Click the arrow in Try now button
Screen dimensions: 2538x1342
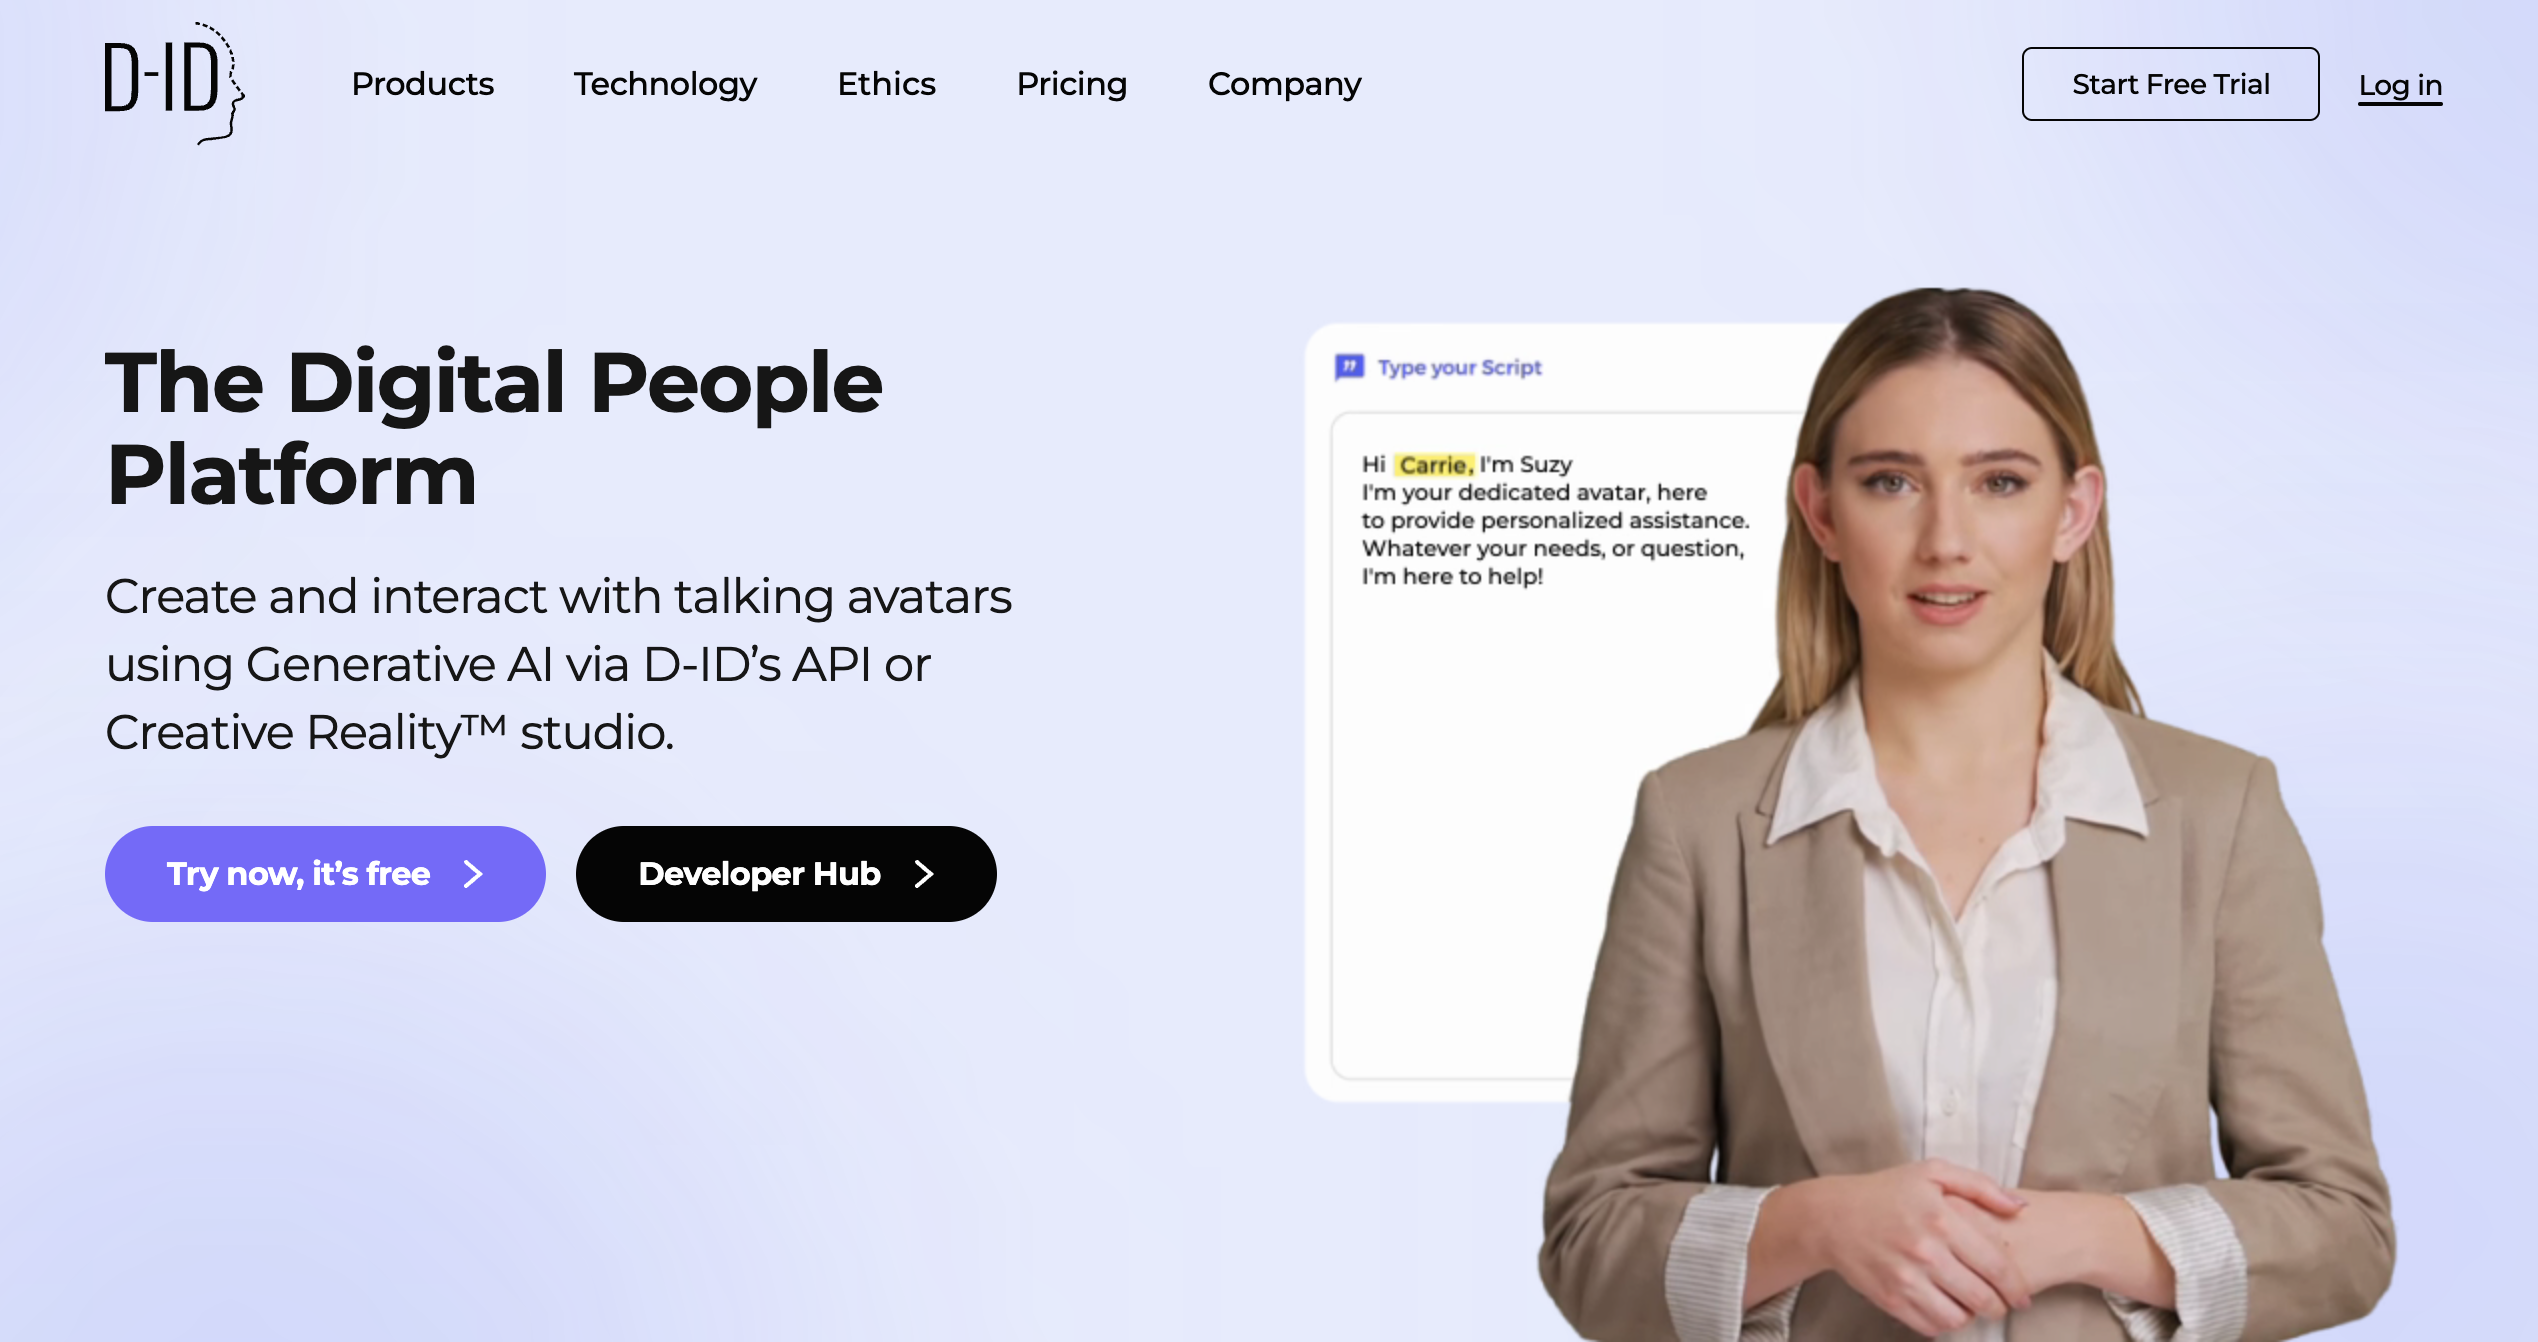click(x=474, y=874)
